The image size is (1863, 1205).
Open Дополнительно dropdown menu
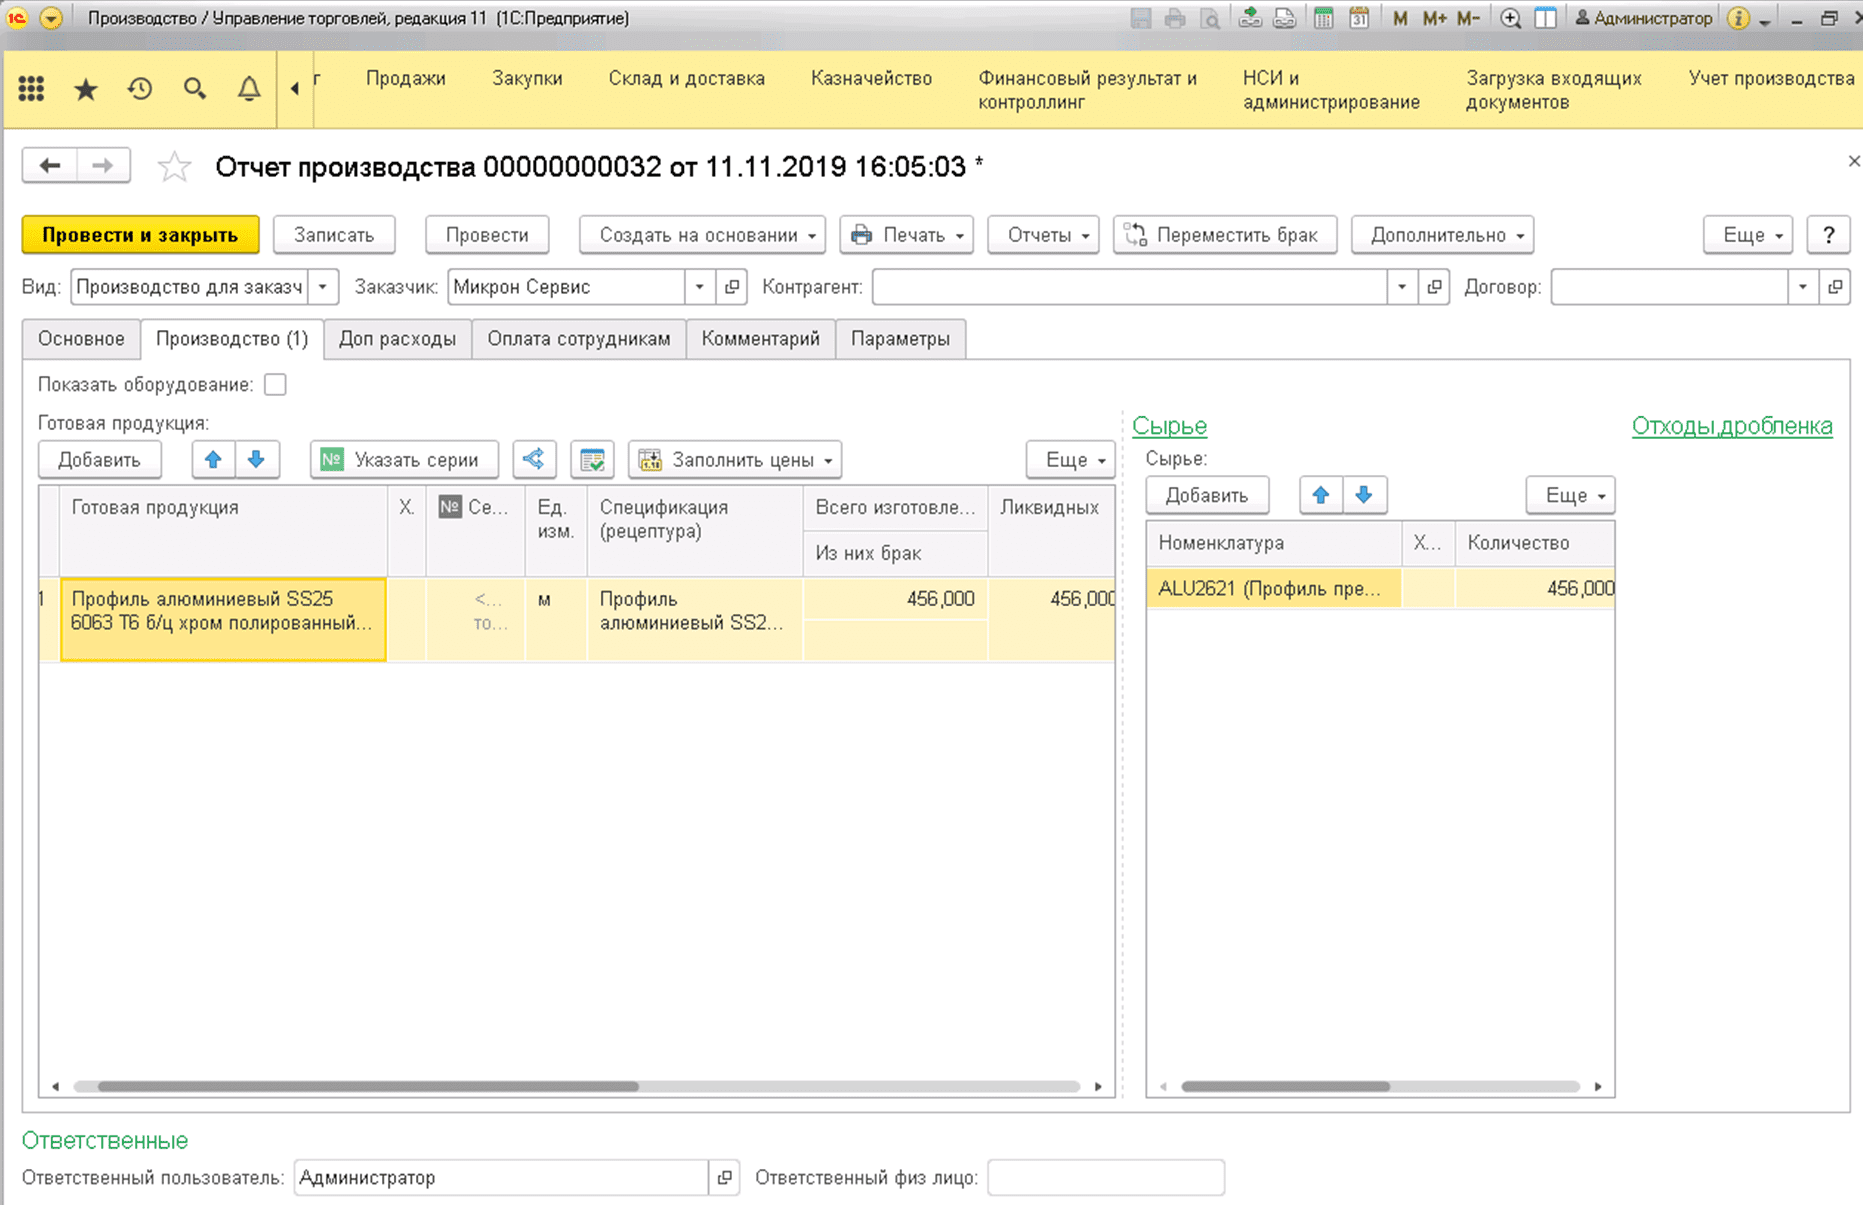[x=1443, y=235]
